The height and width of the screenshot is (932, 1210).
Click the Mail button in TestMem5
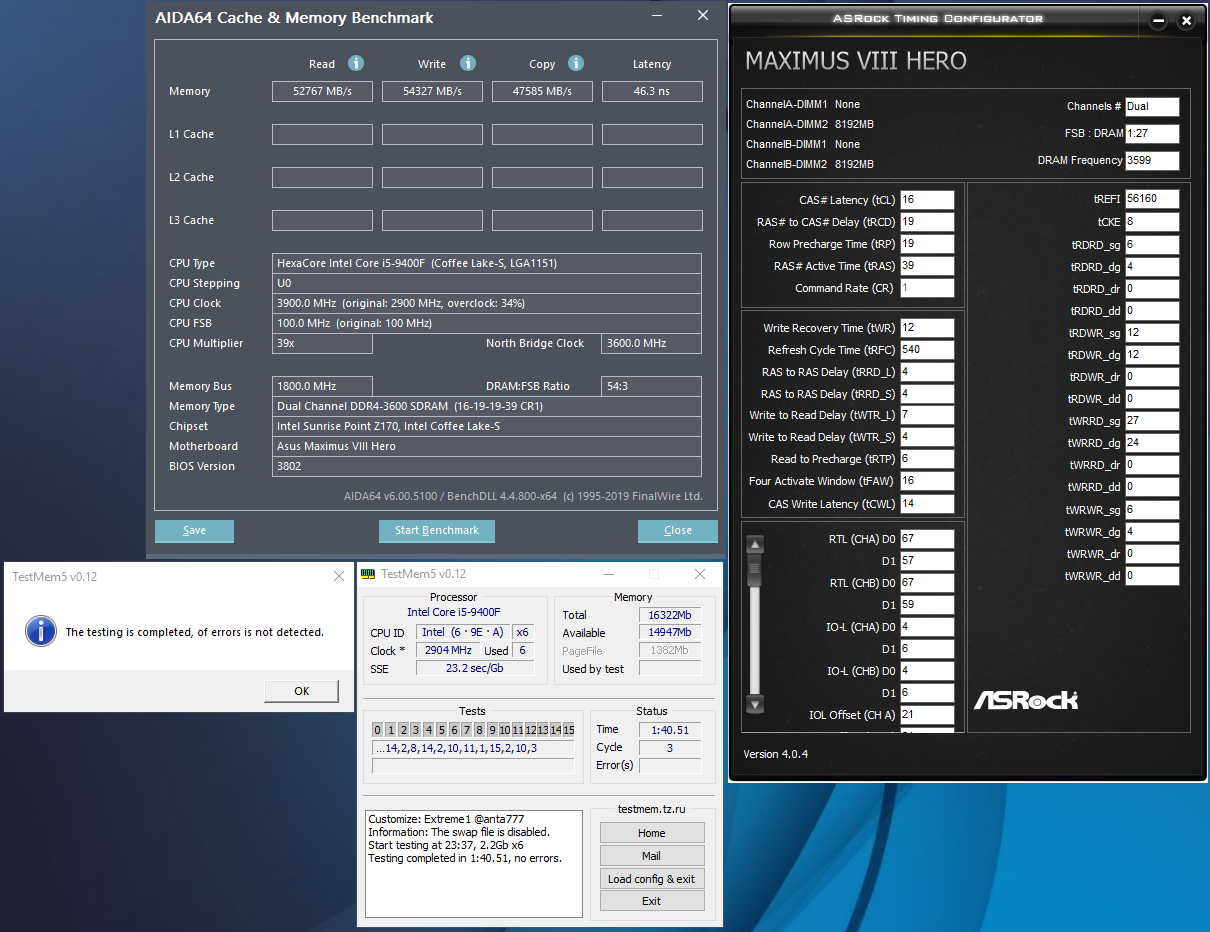pyautogui.click(x=652, y=856)
